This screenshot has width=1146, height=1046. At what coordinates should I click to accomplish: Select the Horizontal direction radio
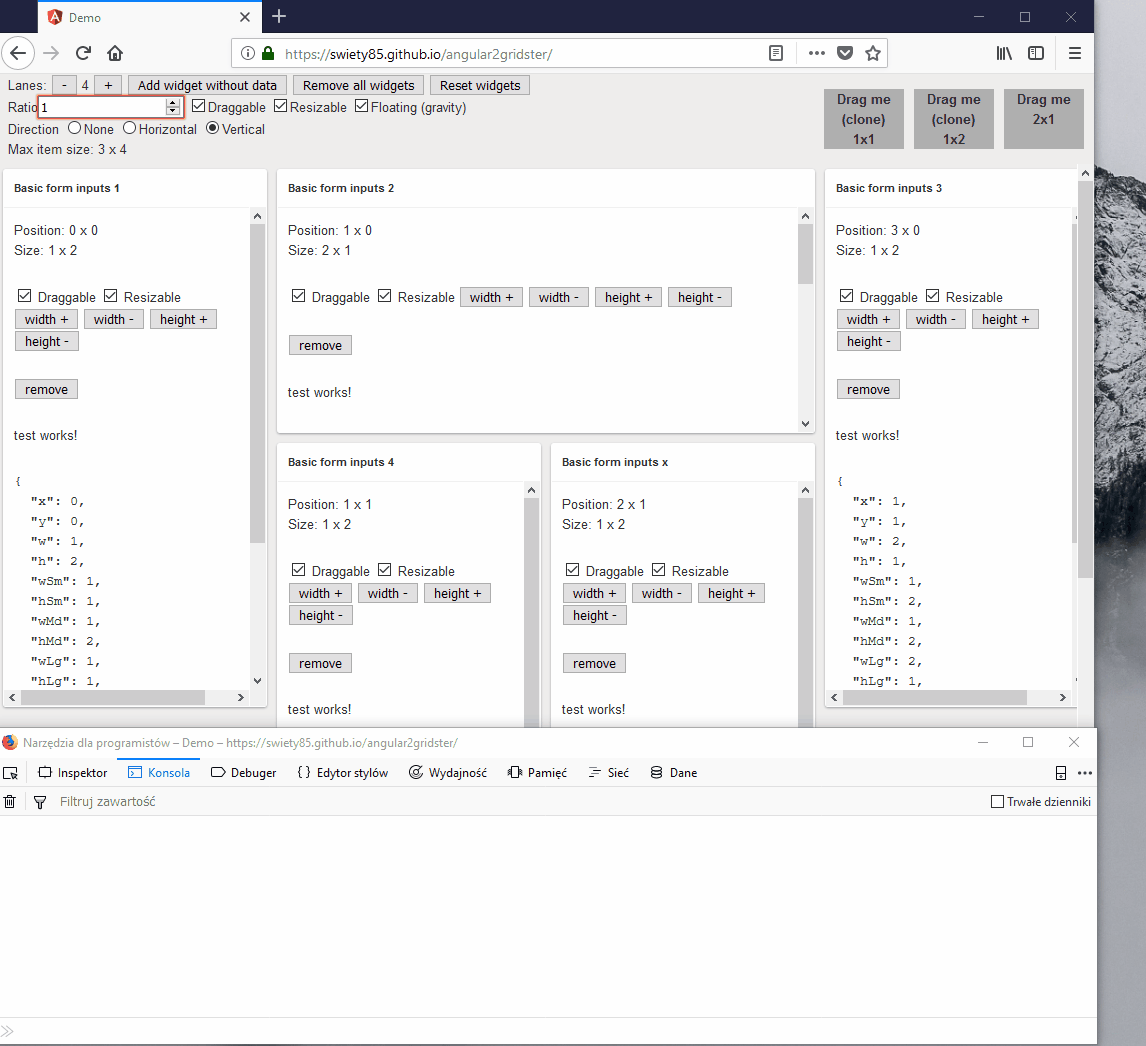tap(129, 128)
